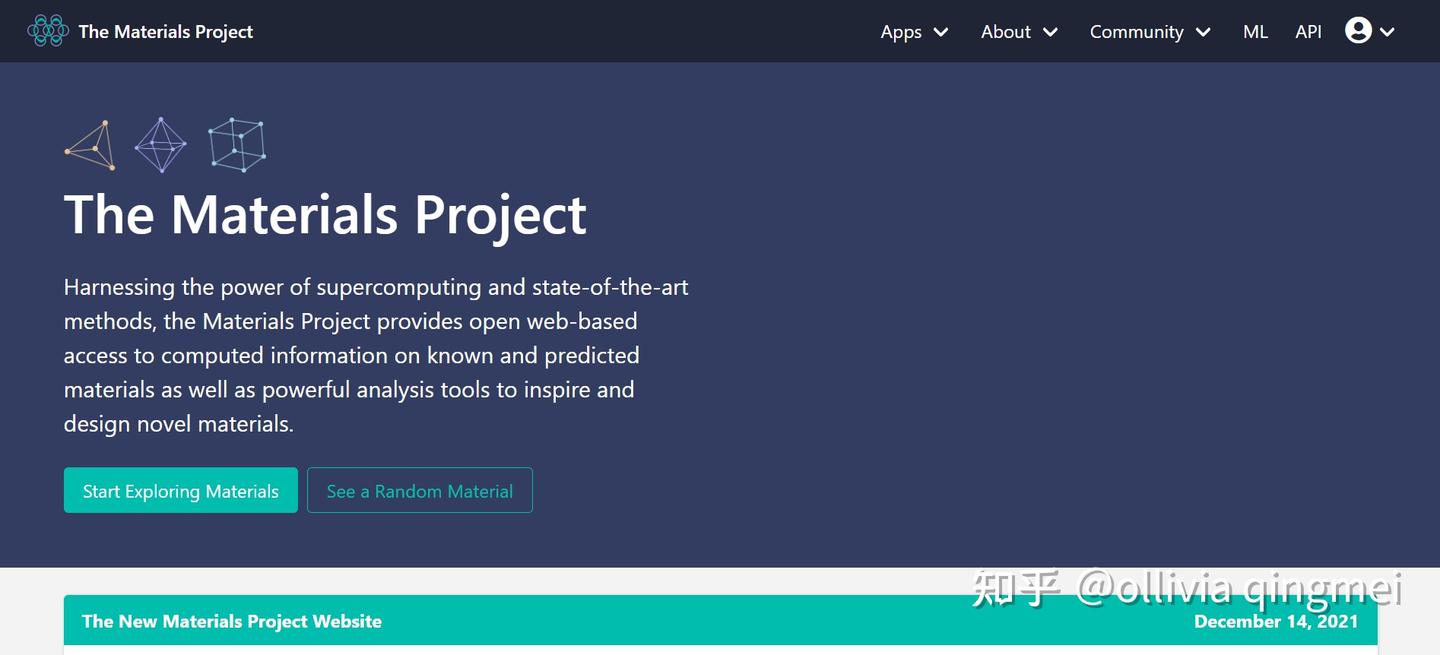Click See a Random Material button
Viewport: 1440px width, 655px height.
pos(419,490)
